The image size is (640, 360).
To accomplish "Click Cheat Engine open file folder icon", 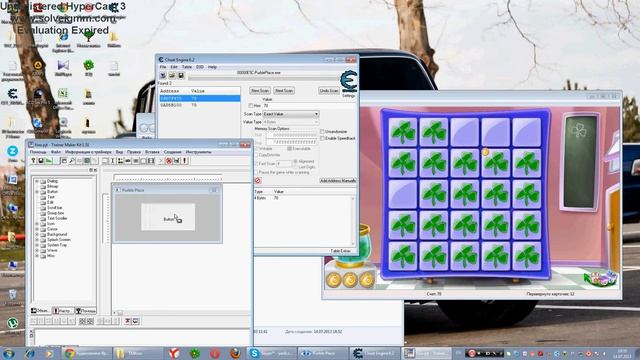I will (172, 76).
